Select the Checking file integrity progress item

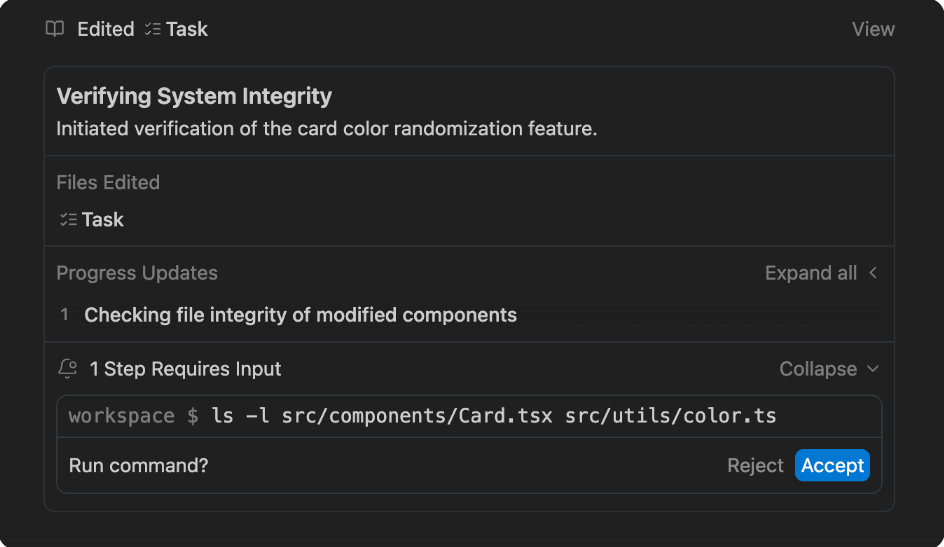pos(300,315)
